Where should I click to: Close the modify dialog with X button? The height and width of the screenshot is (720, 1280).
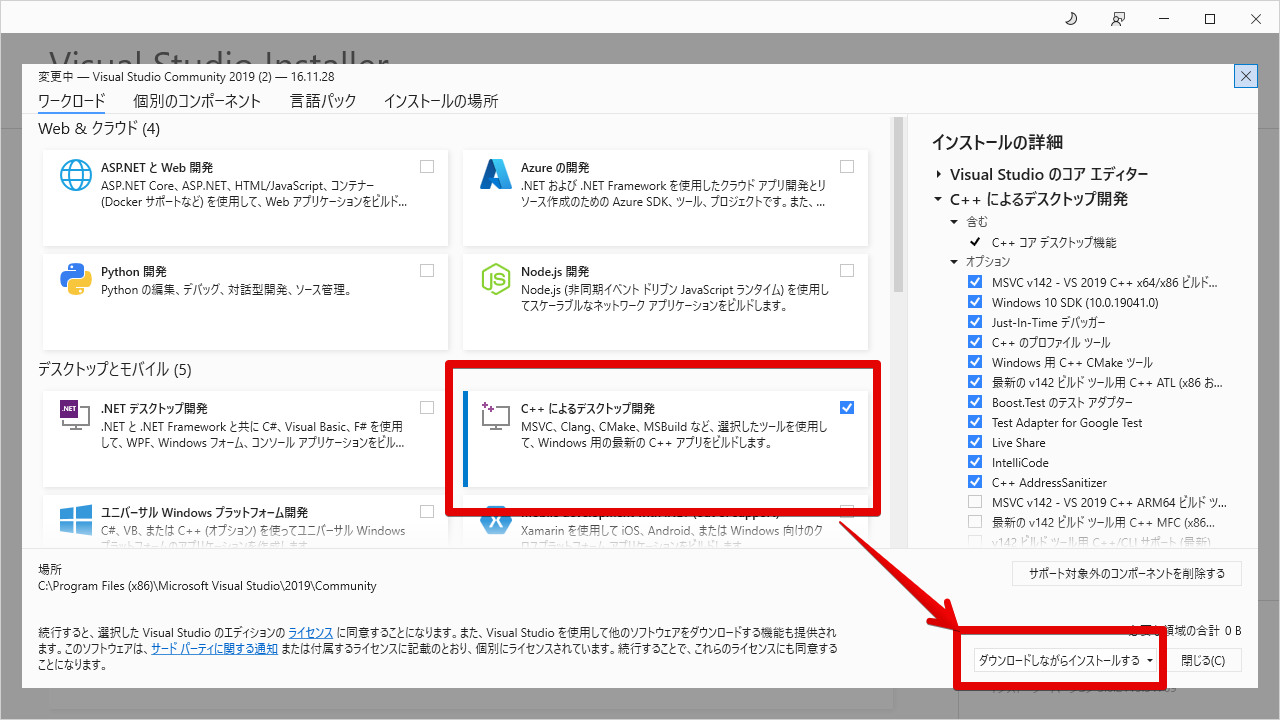coord(1246,76)
